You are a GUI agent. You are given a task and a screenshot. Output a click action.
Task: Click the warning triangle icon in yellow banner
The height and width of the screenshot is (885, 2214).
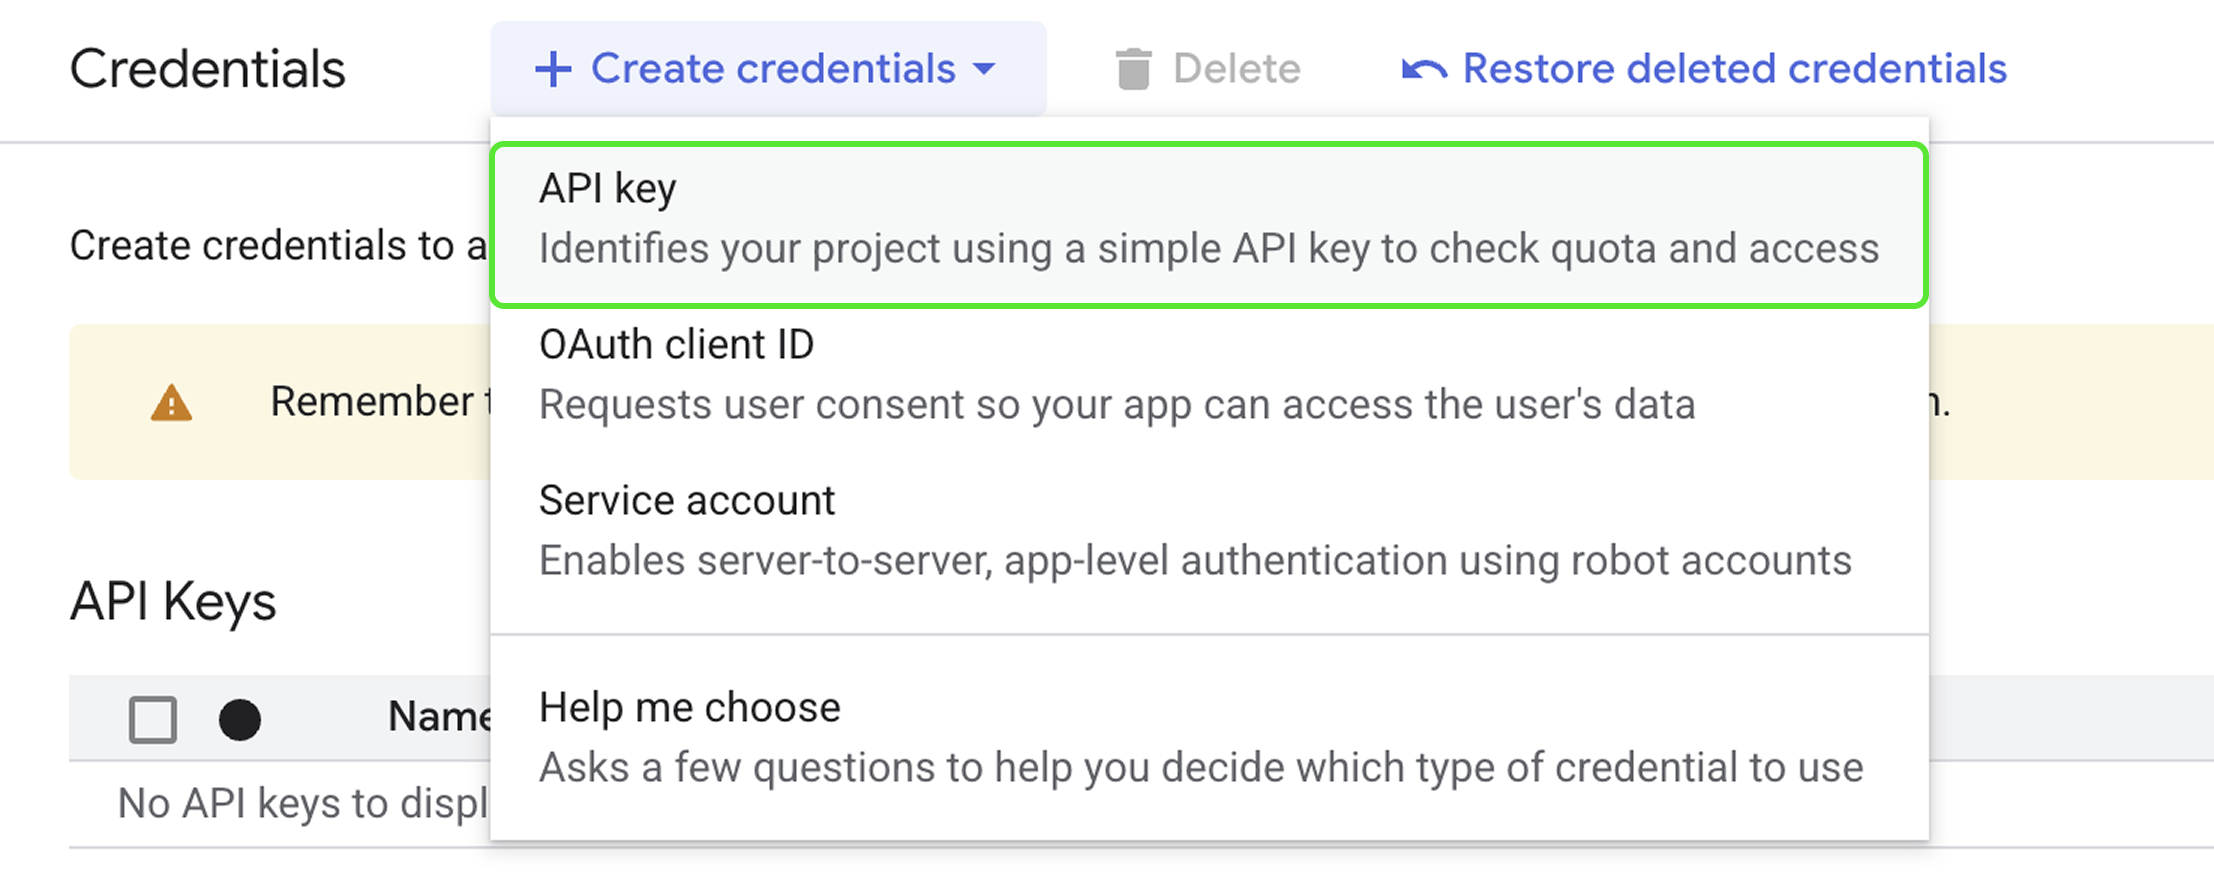pos(171,403)
